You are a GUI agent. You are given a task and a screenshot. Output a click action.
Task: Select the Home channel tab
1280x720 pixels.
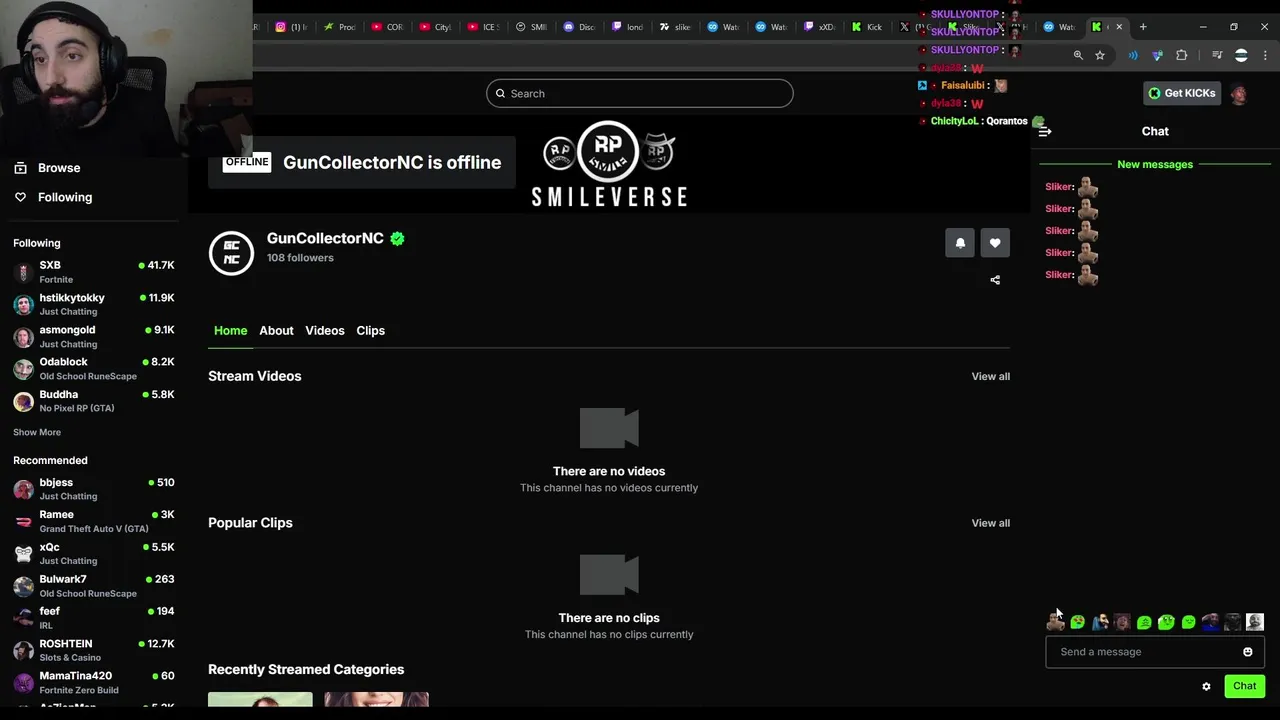click(230, 331)
